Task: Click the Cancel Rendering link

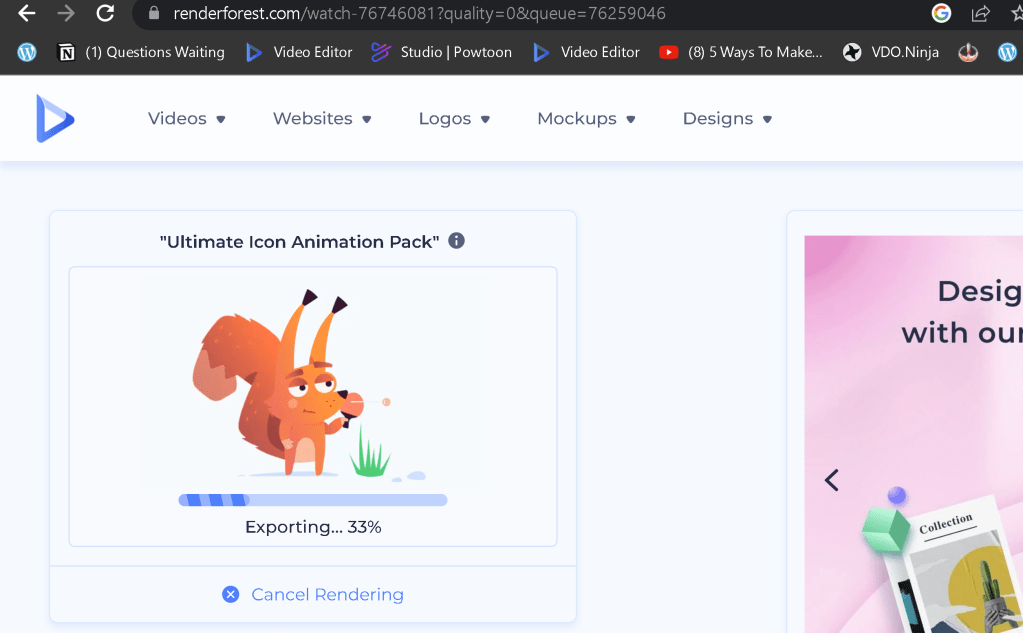Action: coord(328,594)
